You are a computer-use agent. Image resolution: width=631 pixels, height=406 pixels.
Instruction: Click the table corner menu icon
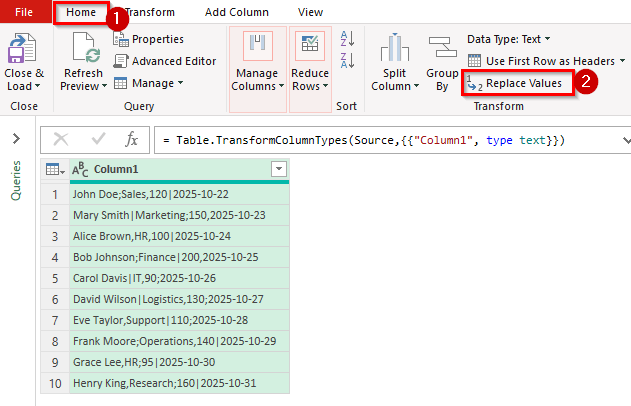[x=55, y=169]
